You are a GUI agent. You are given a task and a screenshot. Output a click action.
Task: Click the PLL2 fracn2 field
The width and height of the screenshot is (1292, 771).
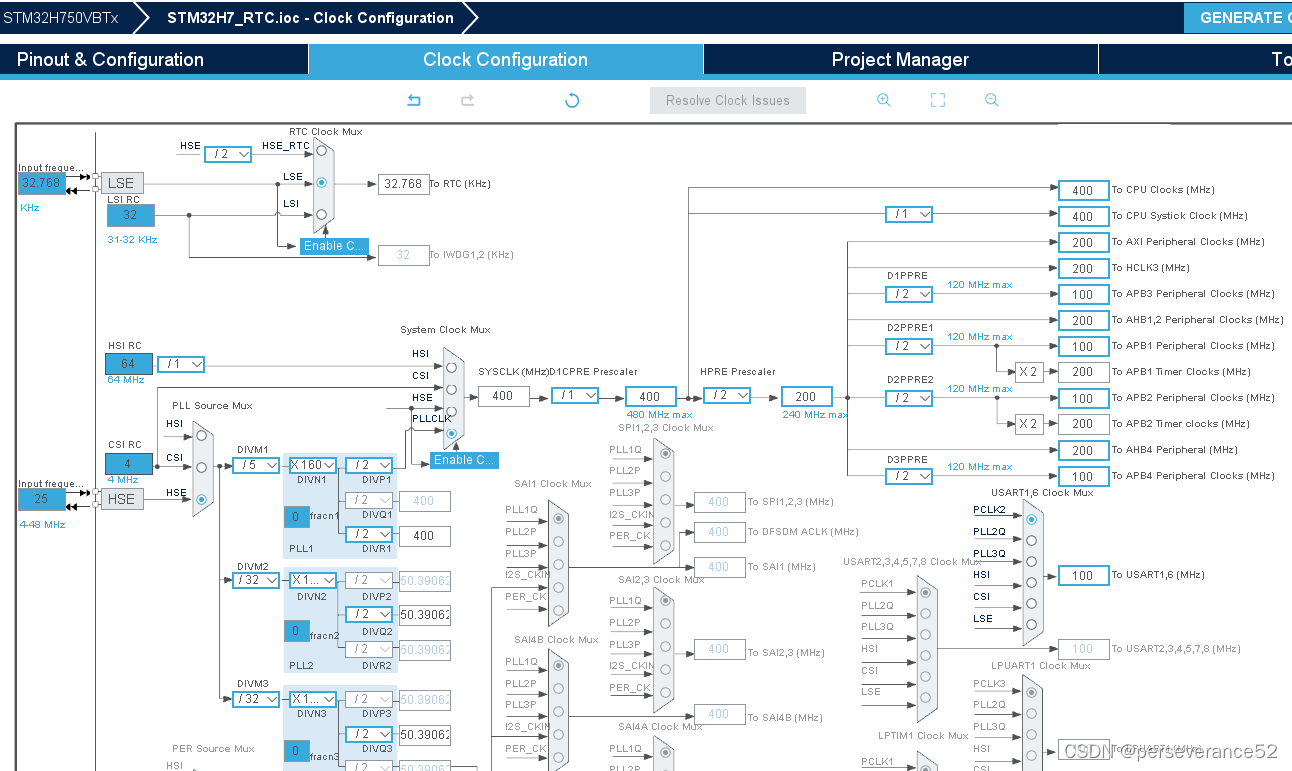pos(296,631)
